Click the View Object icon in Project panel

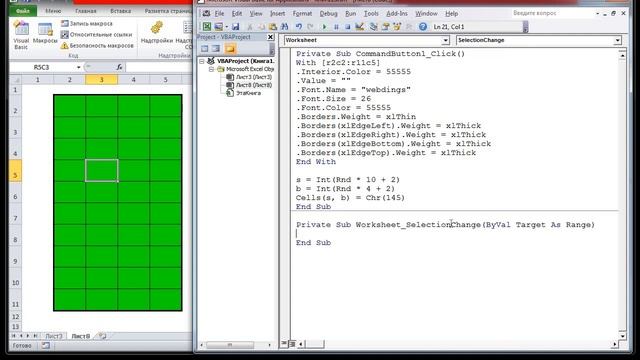[x=216, y=49]
